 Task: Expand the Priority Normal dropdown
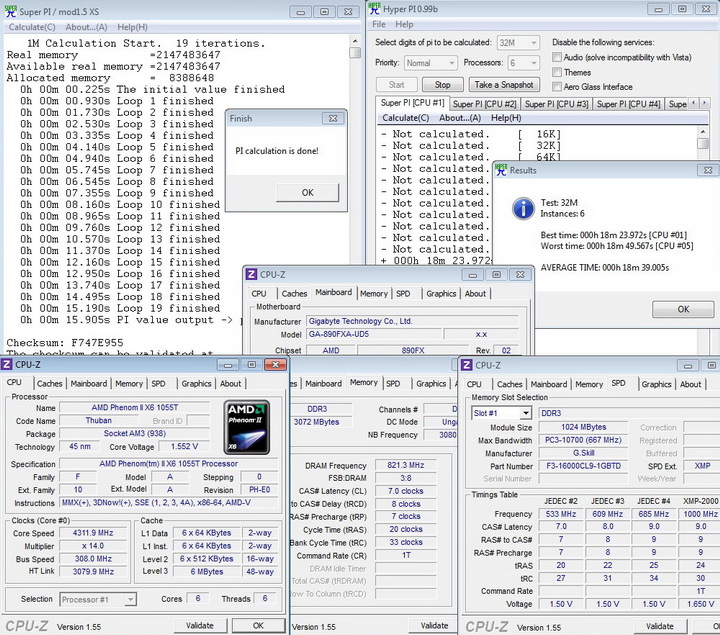(433, 62)
